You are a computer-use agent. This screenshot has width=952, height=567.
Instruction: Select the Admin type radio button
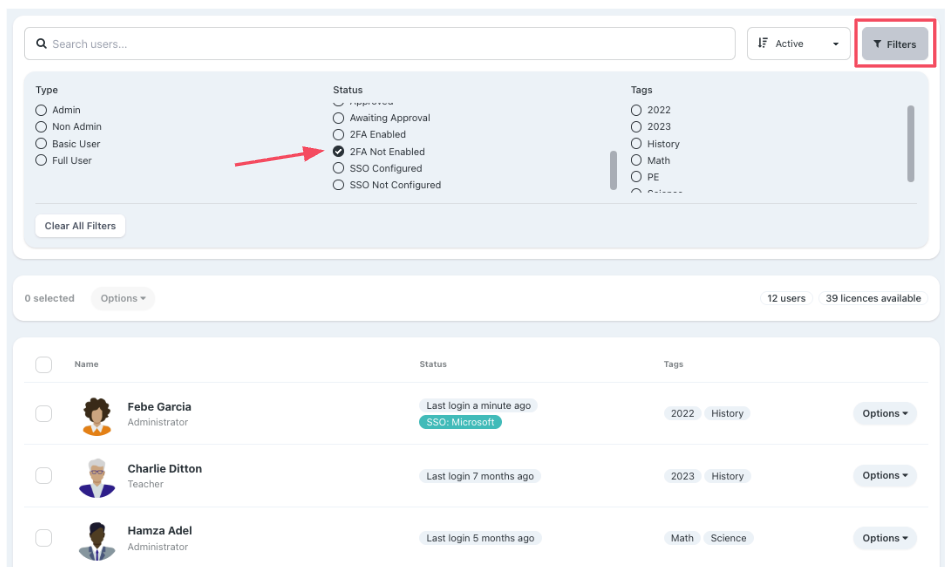42,110
